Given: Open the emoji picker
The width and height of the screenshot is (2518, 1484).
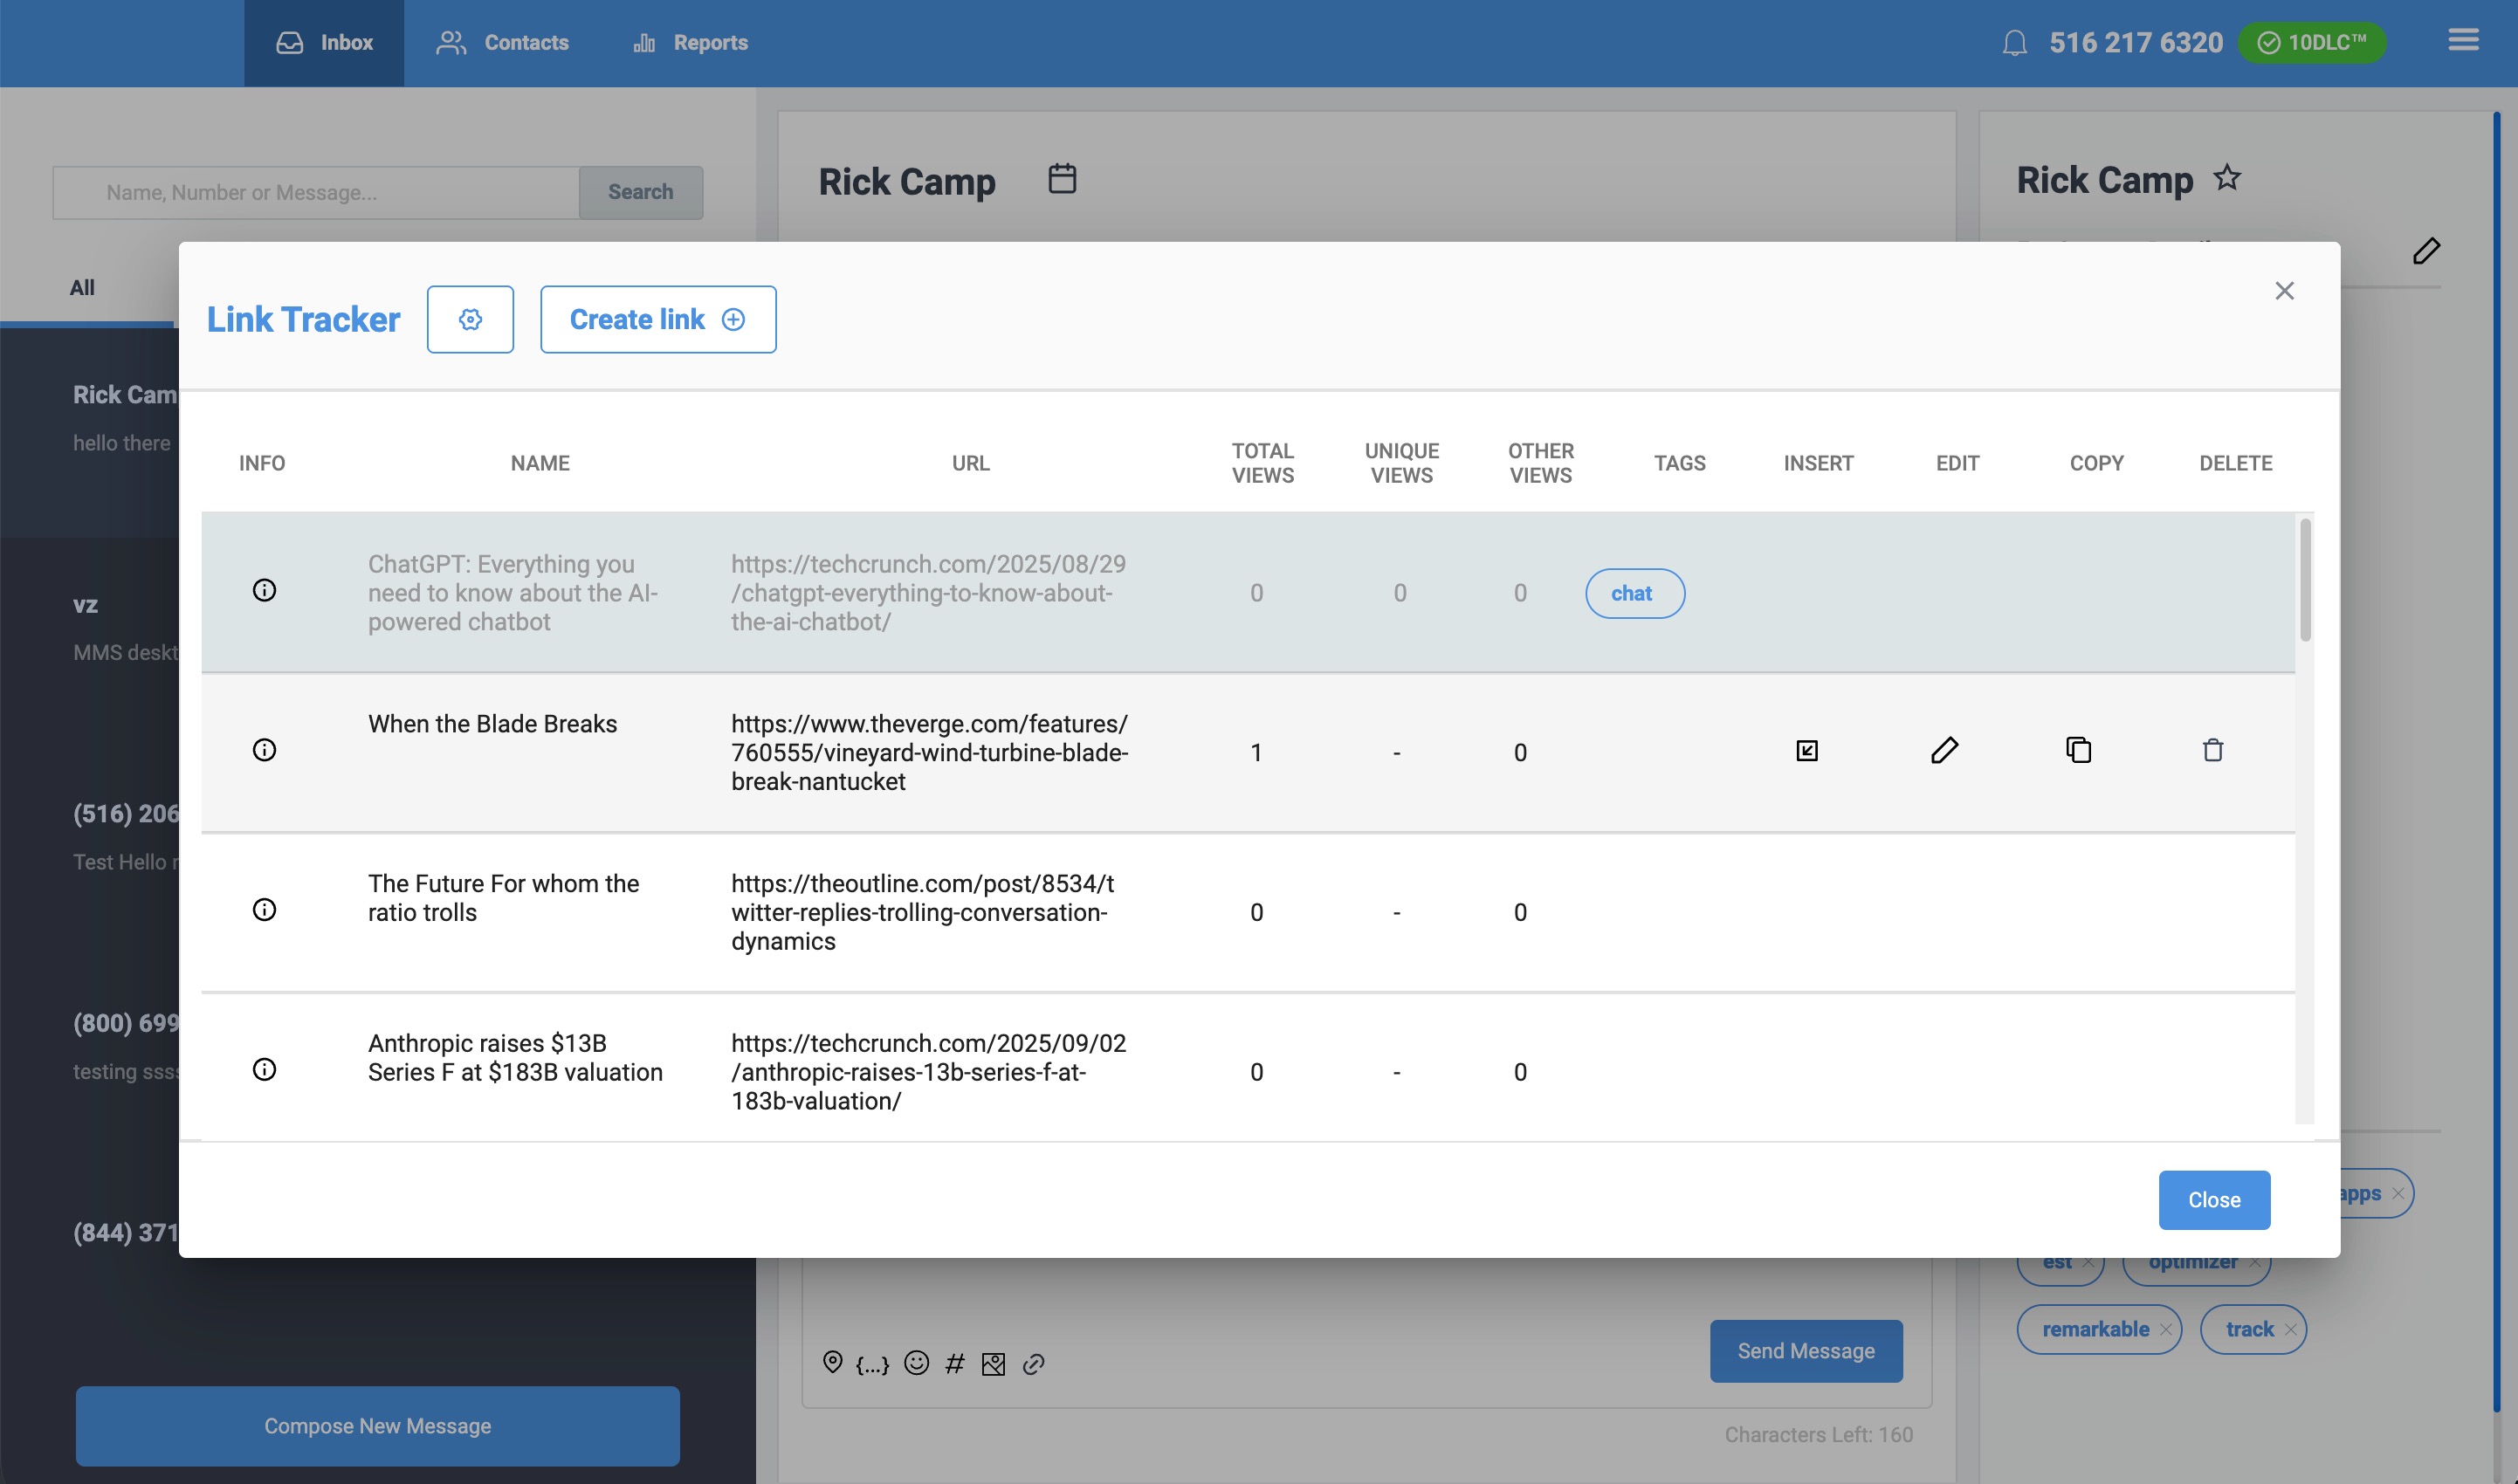Looking at the screenshot, I should (916, 1363).
